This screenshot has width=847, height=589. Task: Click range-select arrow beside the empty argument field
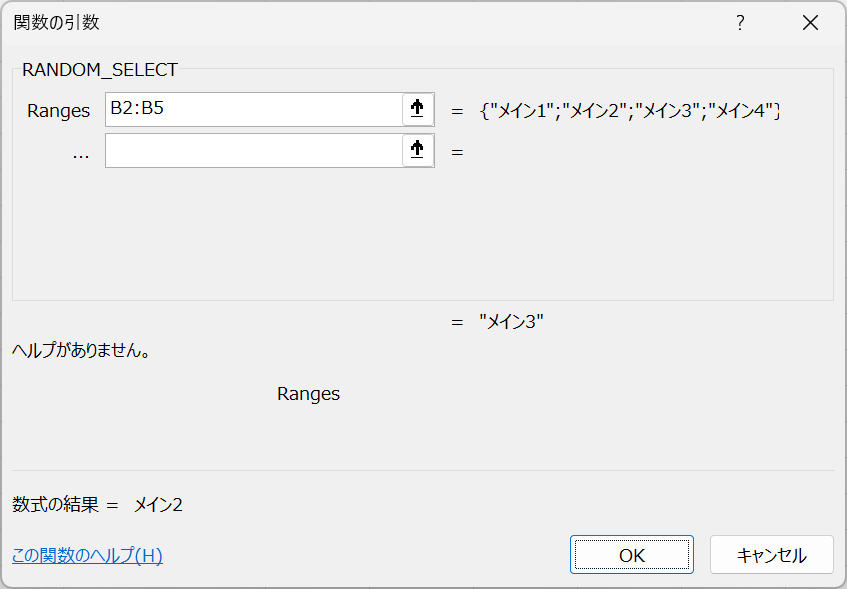click(x=418, y=150)
